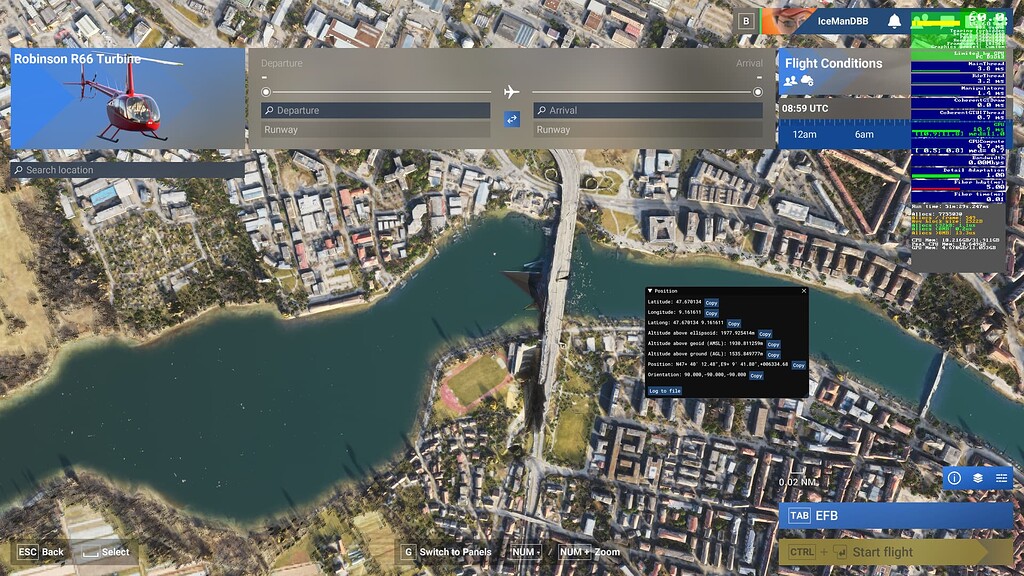Open the map layers panel icon
Screen dimensions: 1024x576
[x=978, y=478]
